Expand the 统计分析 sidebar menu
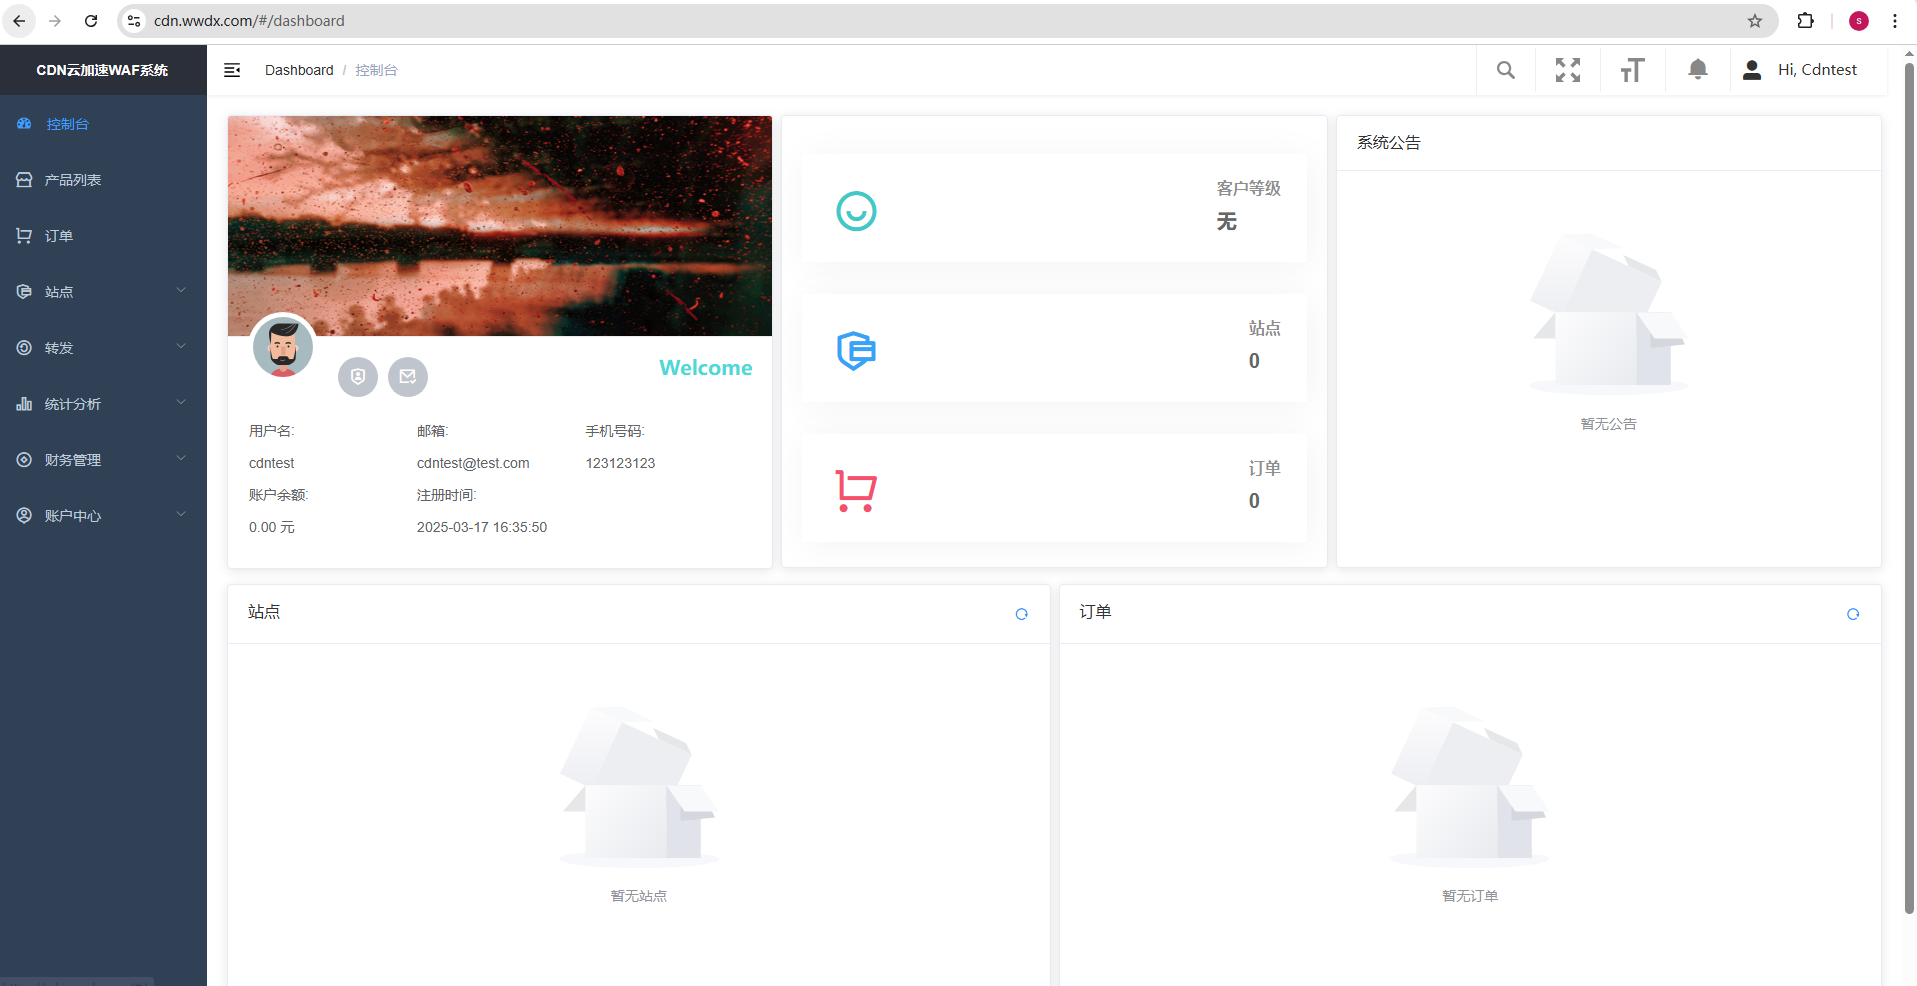The width and height of the screenshot is (1917, 986). click(x=100, y=404)
